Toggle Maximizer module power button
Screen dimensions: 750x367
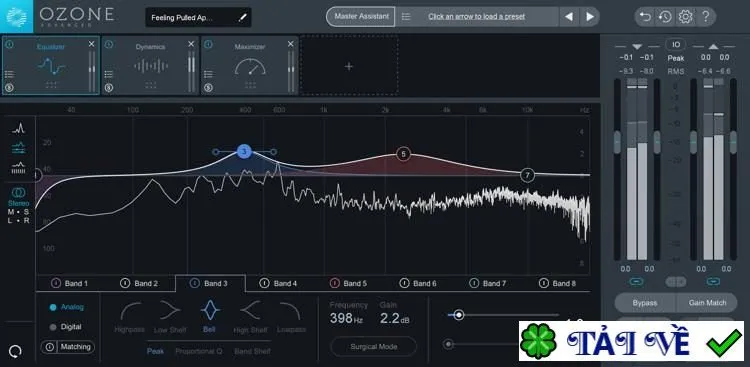(208, 44)
